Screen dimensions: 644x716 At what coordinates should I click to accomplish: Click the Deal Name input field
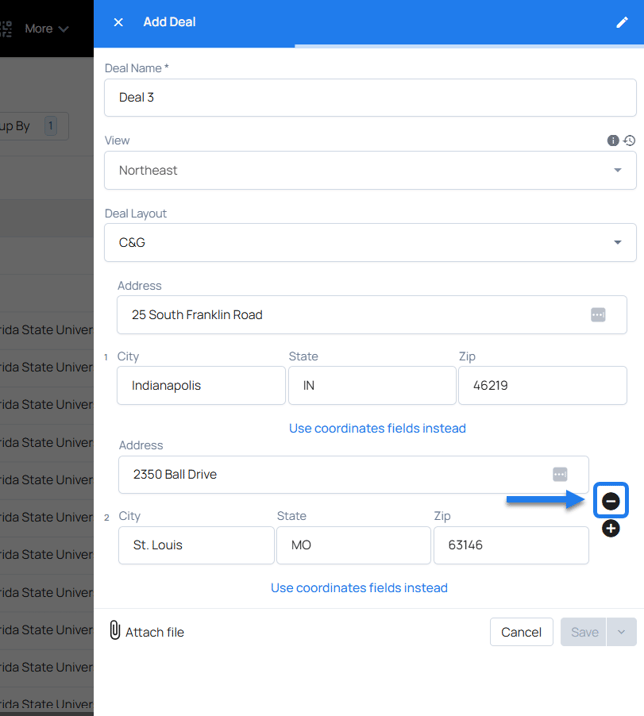click(x=370, y=98)
